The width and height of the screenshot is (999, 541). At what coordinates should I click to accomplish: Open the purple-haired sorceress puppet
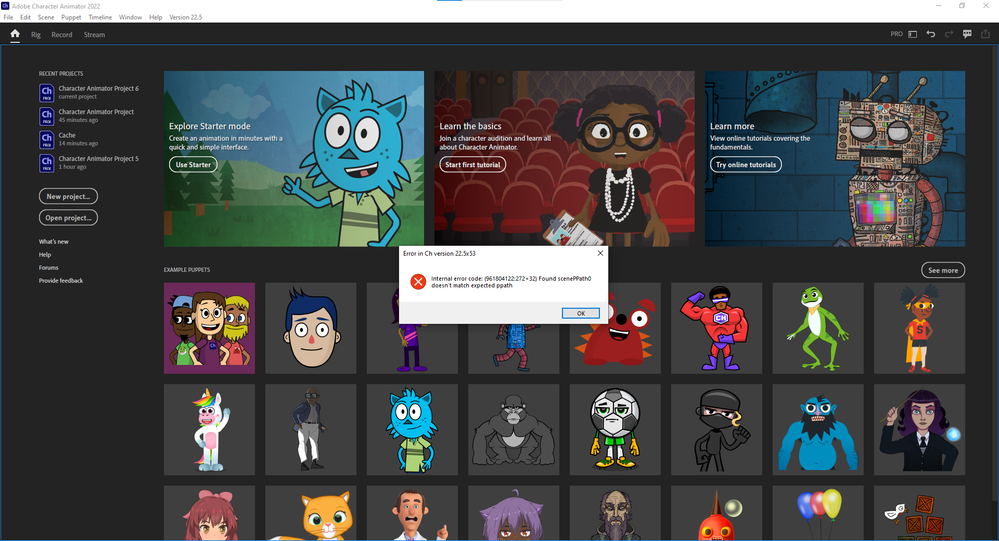point(919,429)
